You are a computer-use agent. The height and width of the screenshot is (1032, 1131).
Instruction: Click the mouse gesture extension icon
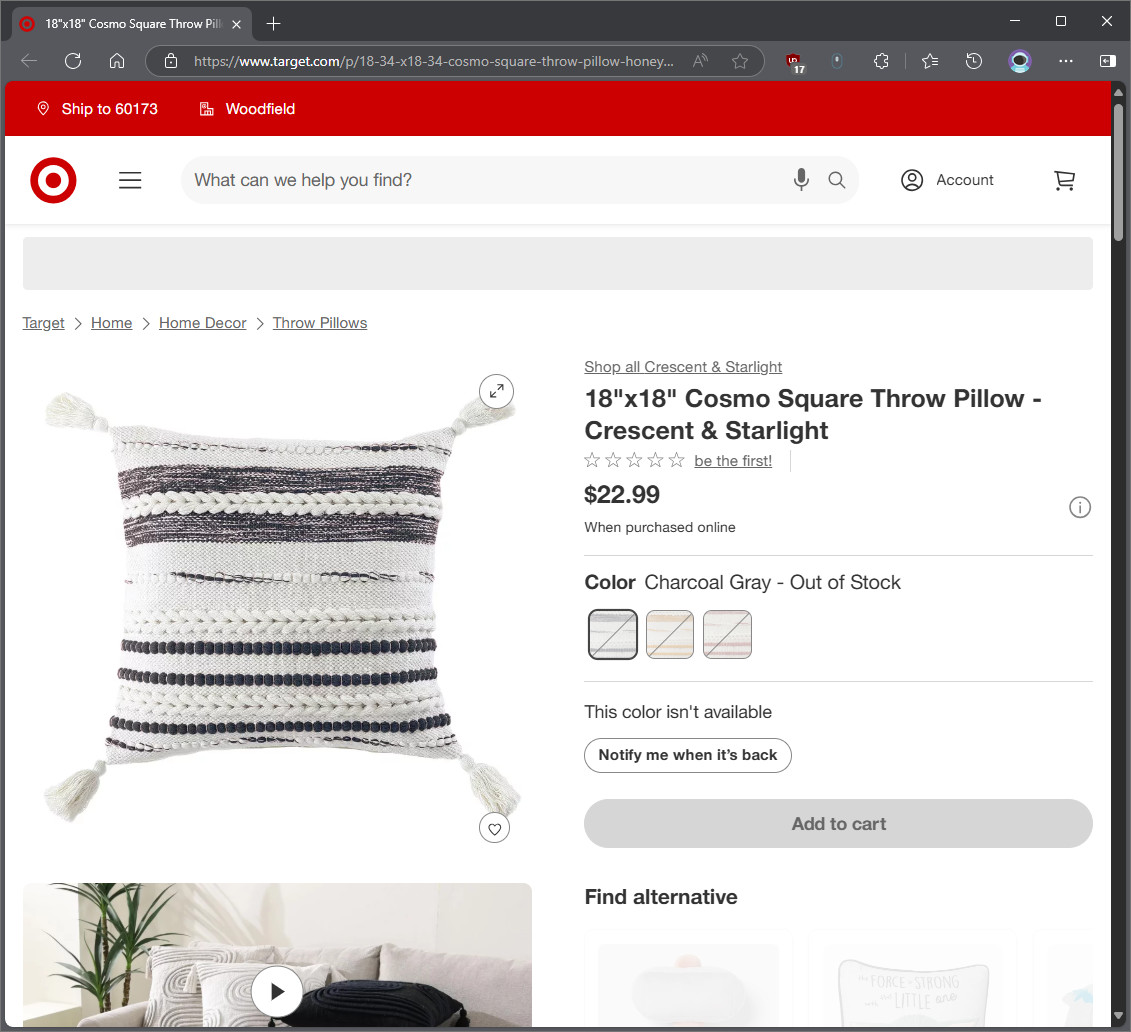pos(837,61)
